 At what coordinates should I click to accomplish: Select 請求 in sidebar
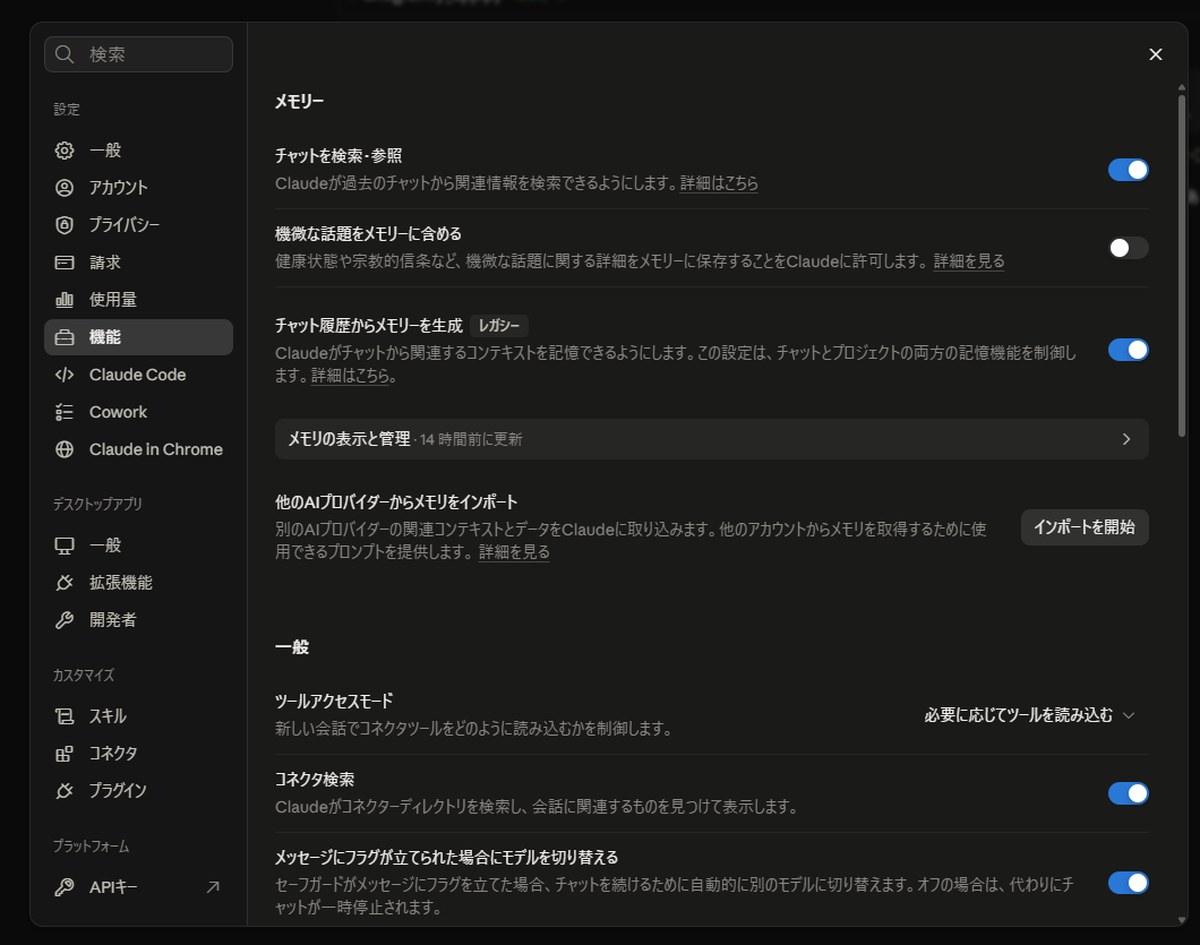tap(139, 262)
